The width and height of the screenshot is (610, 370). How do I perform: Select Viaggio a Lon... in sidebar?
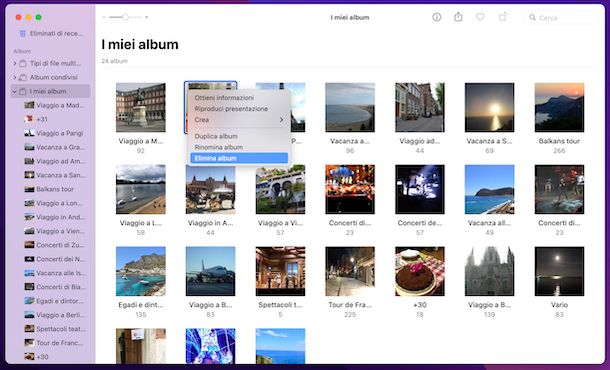tap(54, 203)
